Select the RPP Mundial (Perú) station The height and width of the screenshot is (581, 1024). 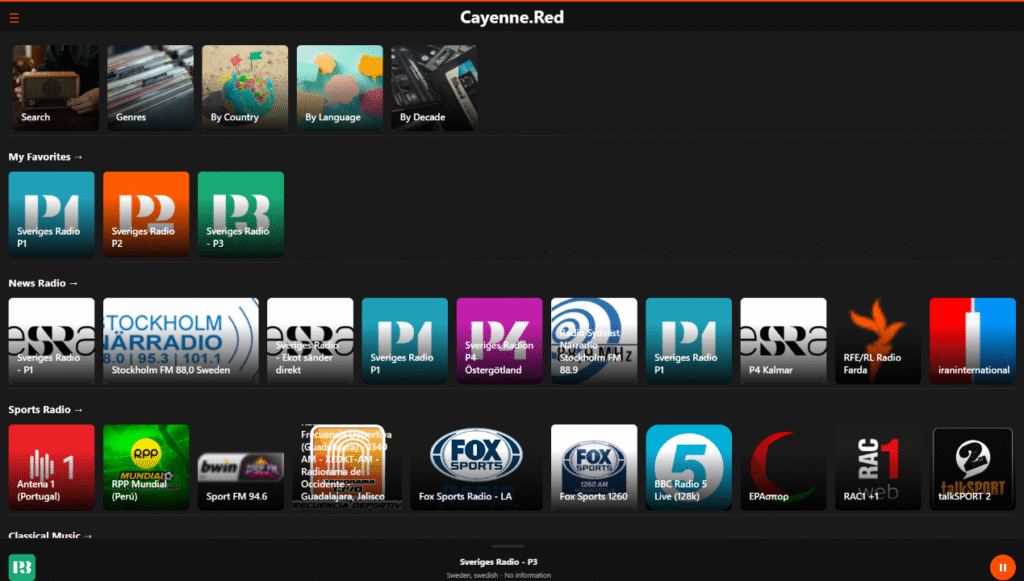click(146, 467)
